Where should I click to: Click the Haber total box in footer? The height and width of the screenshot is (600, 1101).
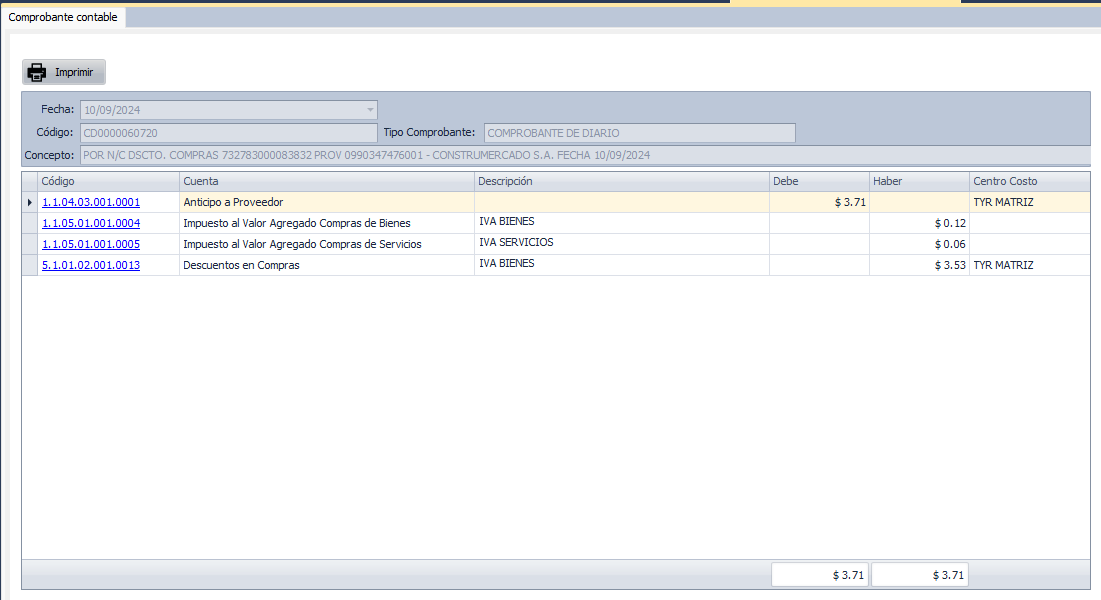[919, 575]
